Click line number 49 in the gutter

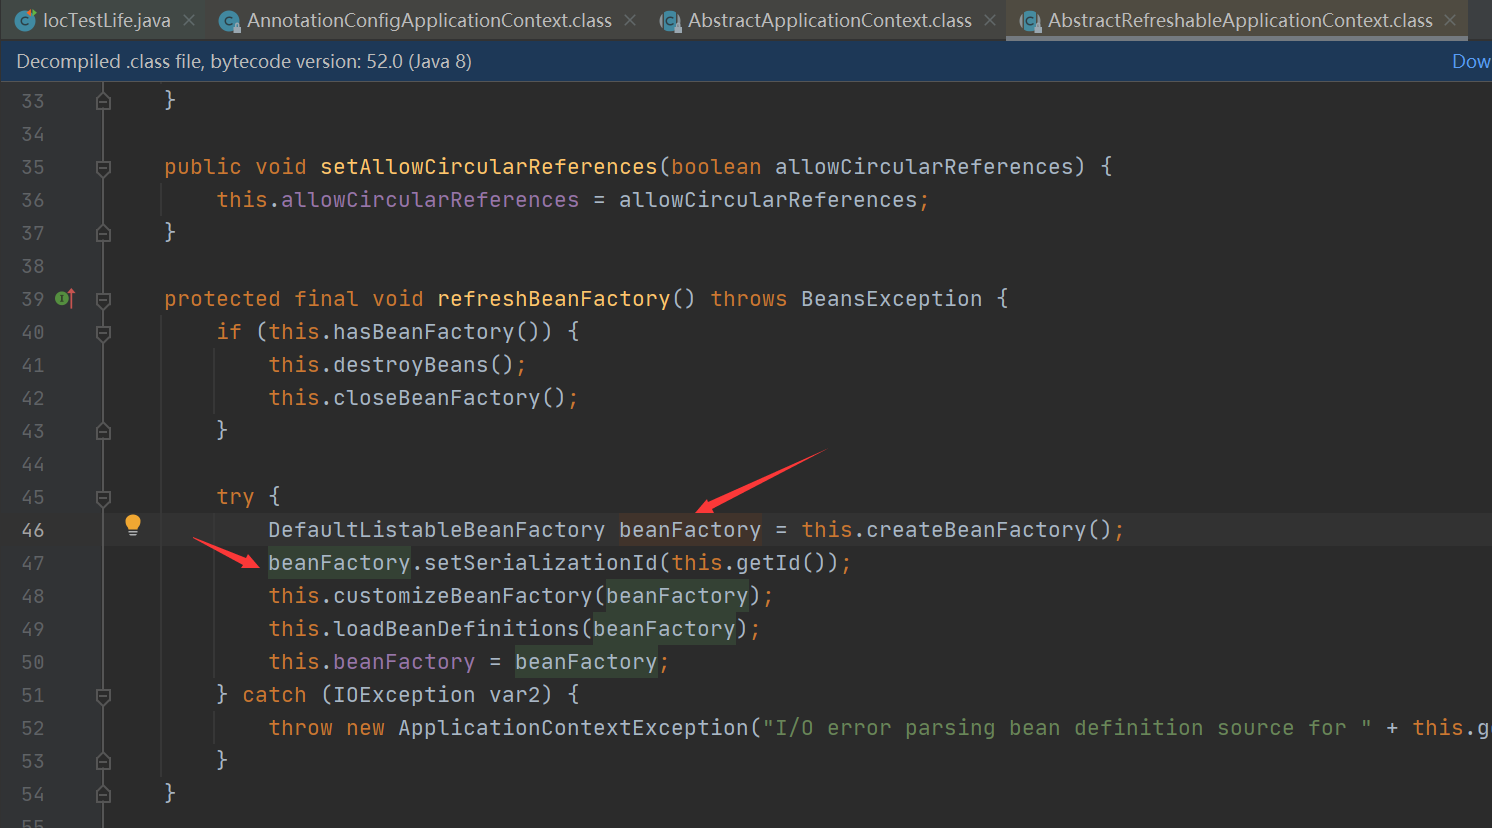coord(33,629)
